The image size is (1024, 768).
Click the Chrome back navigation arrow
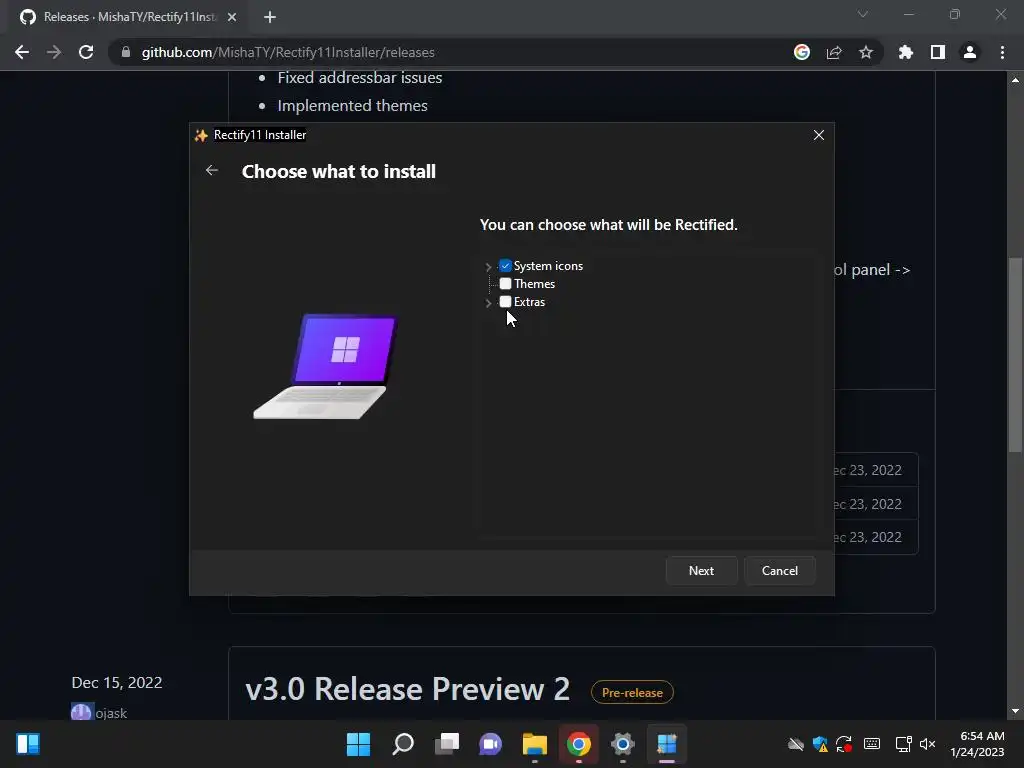tap(22, 52)
